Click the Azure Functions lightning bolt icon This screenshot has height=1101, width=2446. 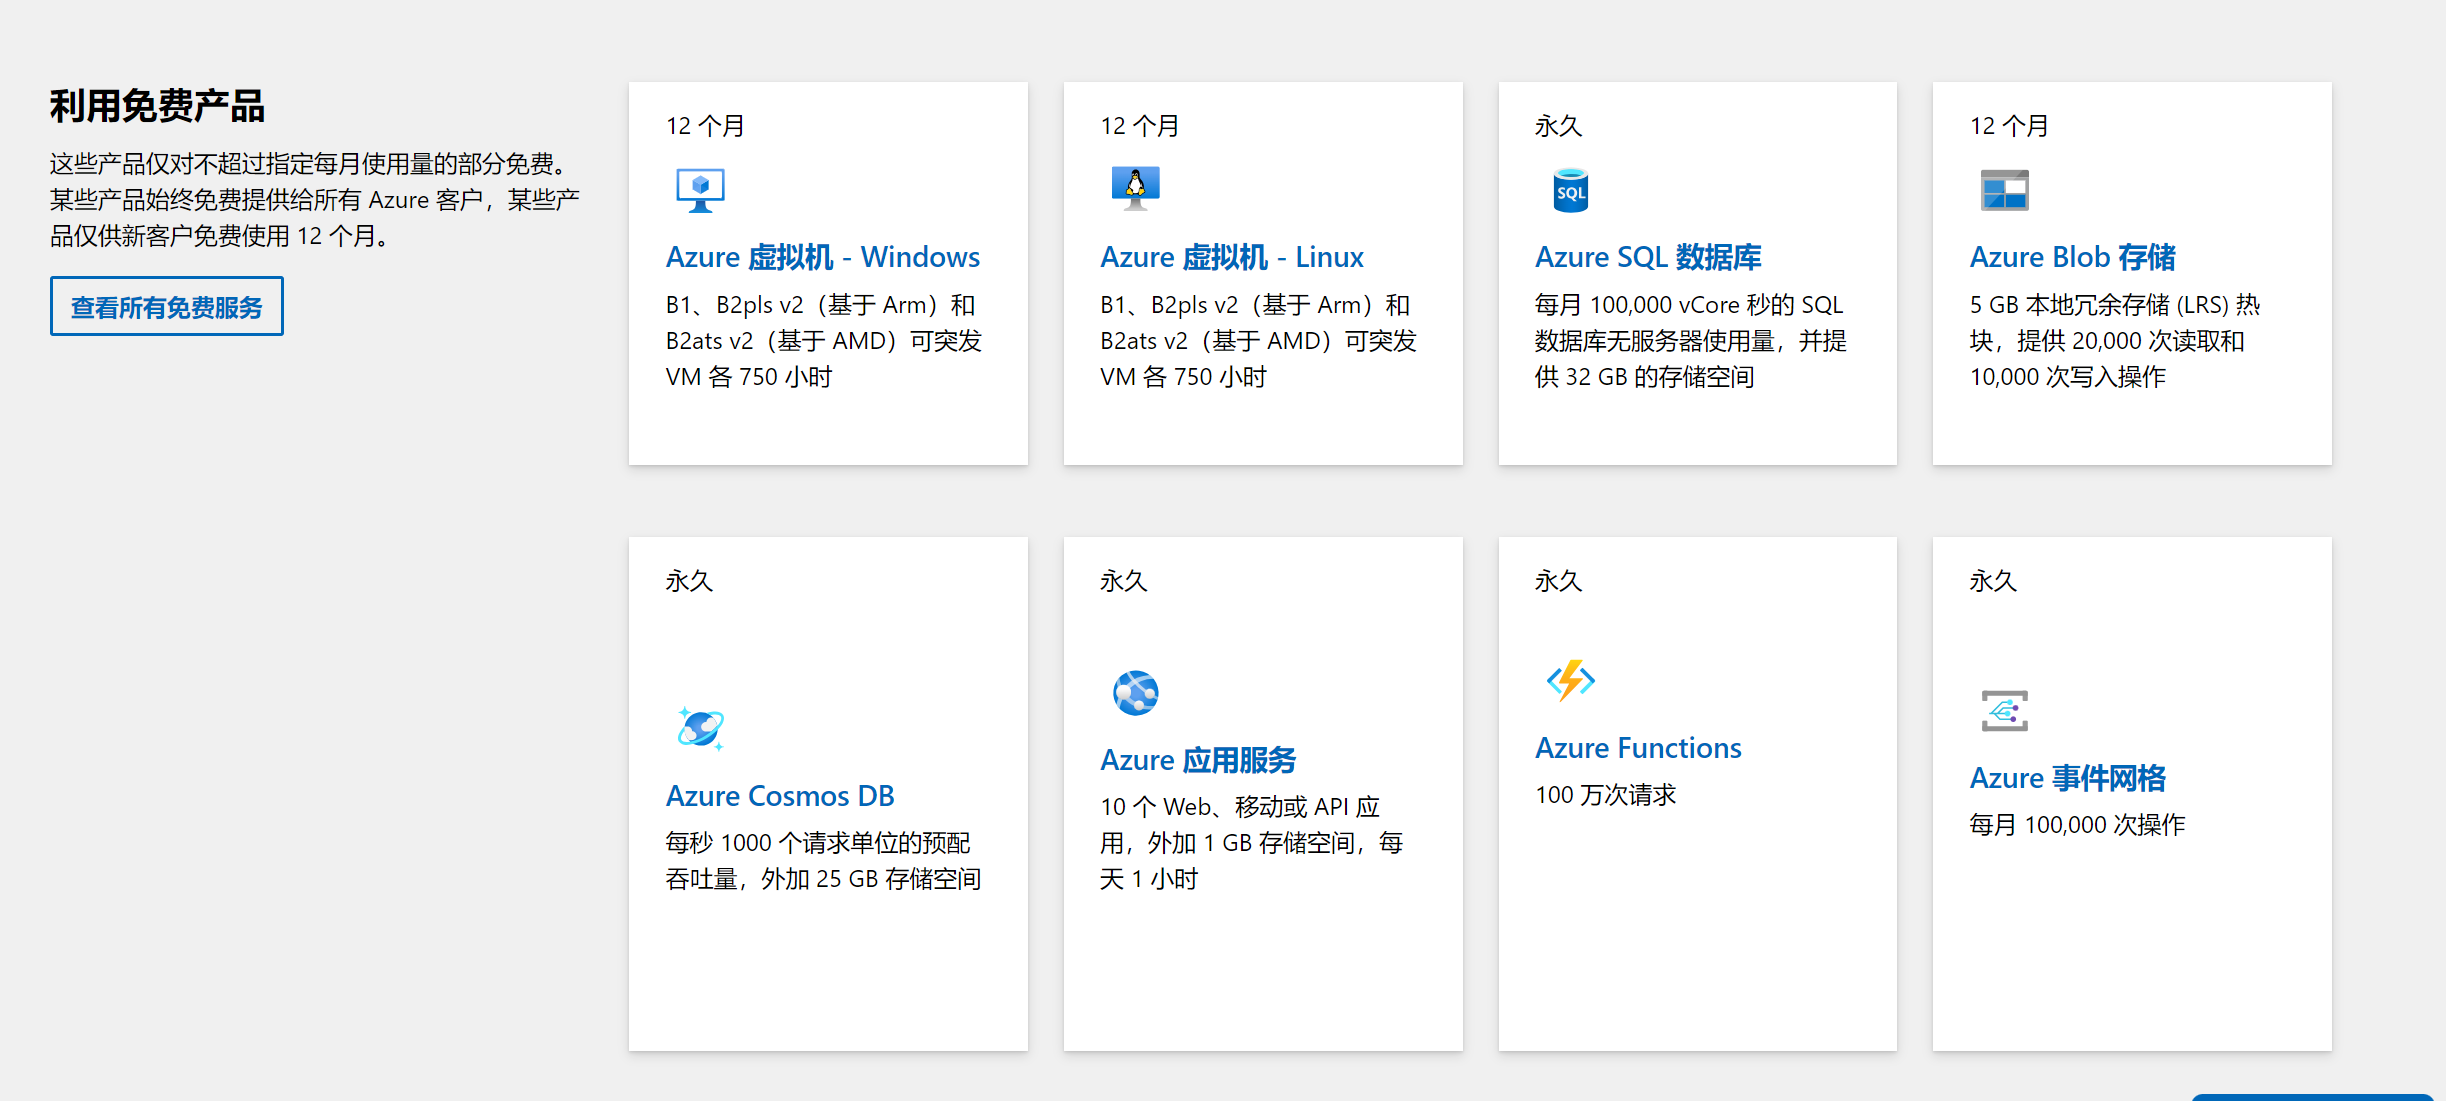1569,681
